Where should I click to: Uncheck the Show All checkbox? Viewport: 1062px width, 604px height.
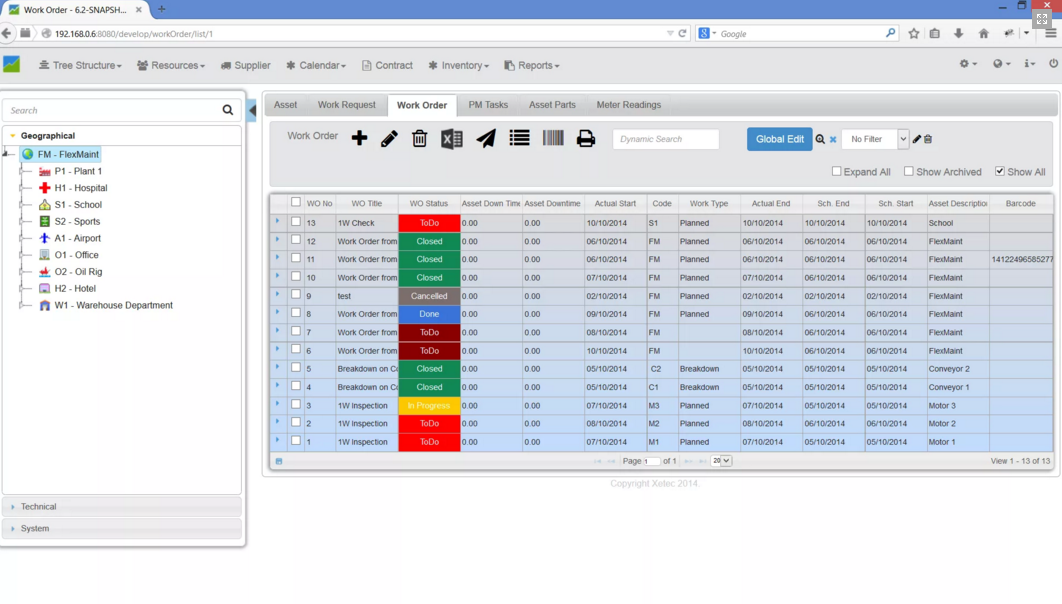pos(1000,171)
